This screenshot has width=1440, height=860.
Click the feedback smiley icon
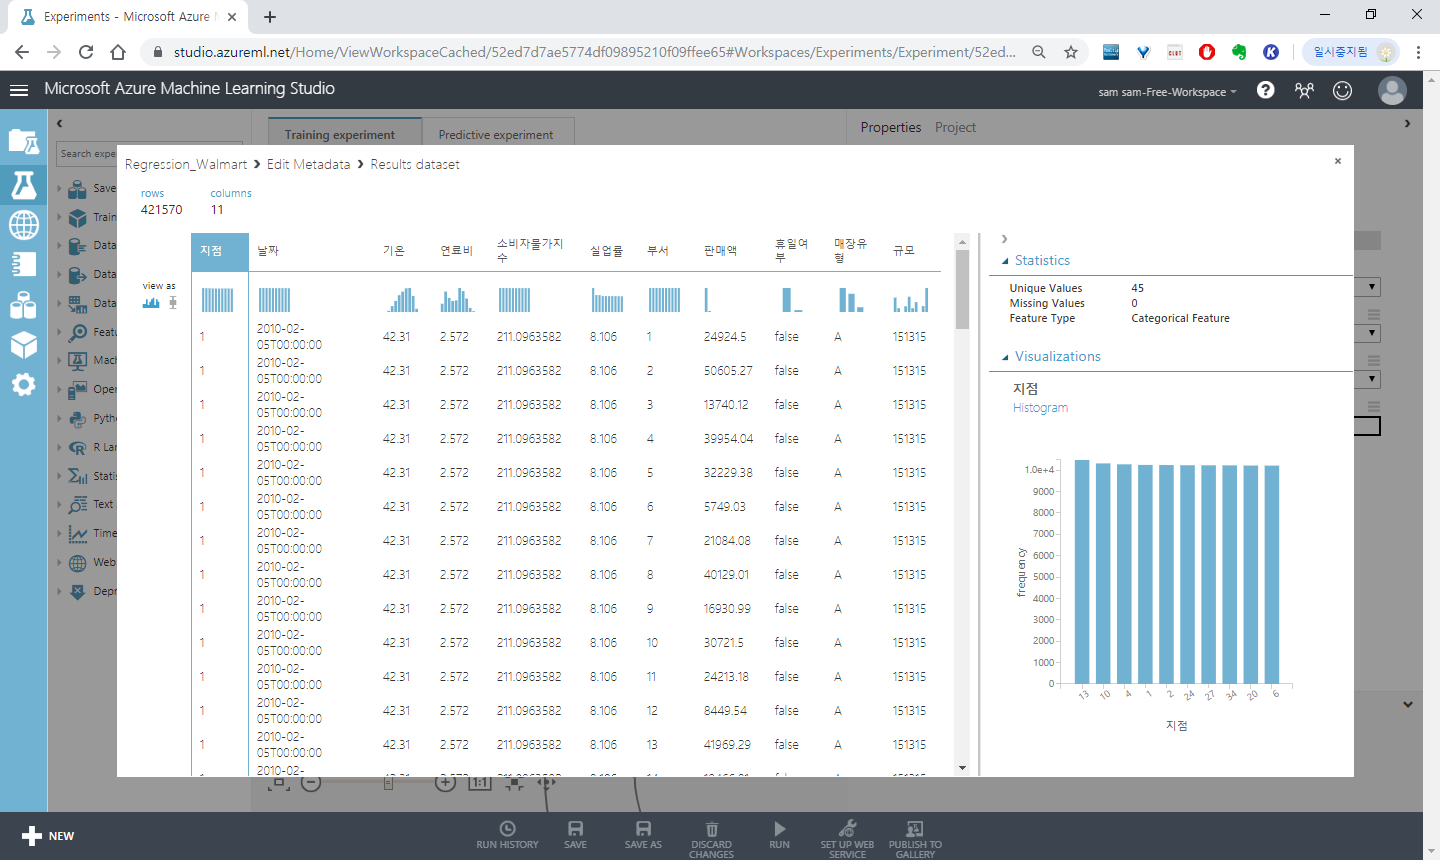coord(1342,90)
